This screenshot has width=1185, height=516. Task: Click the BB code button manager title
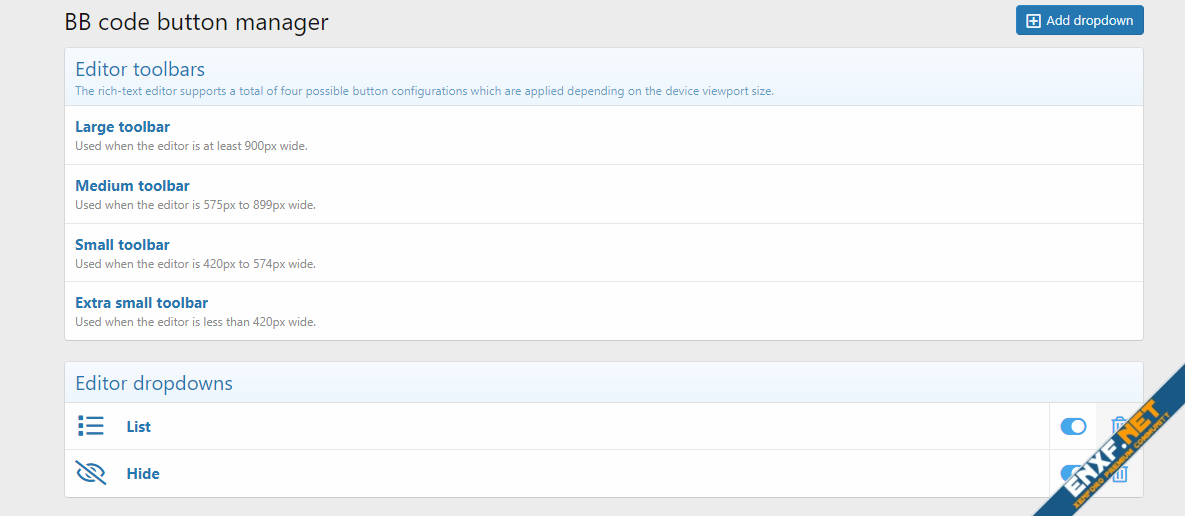pos(196,21)
